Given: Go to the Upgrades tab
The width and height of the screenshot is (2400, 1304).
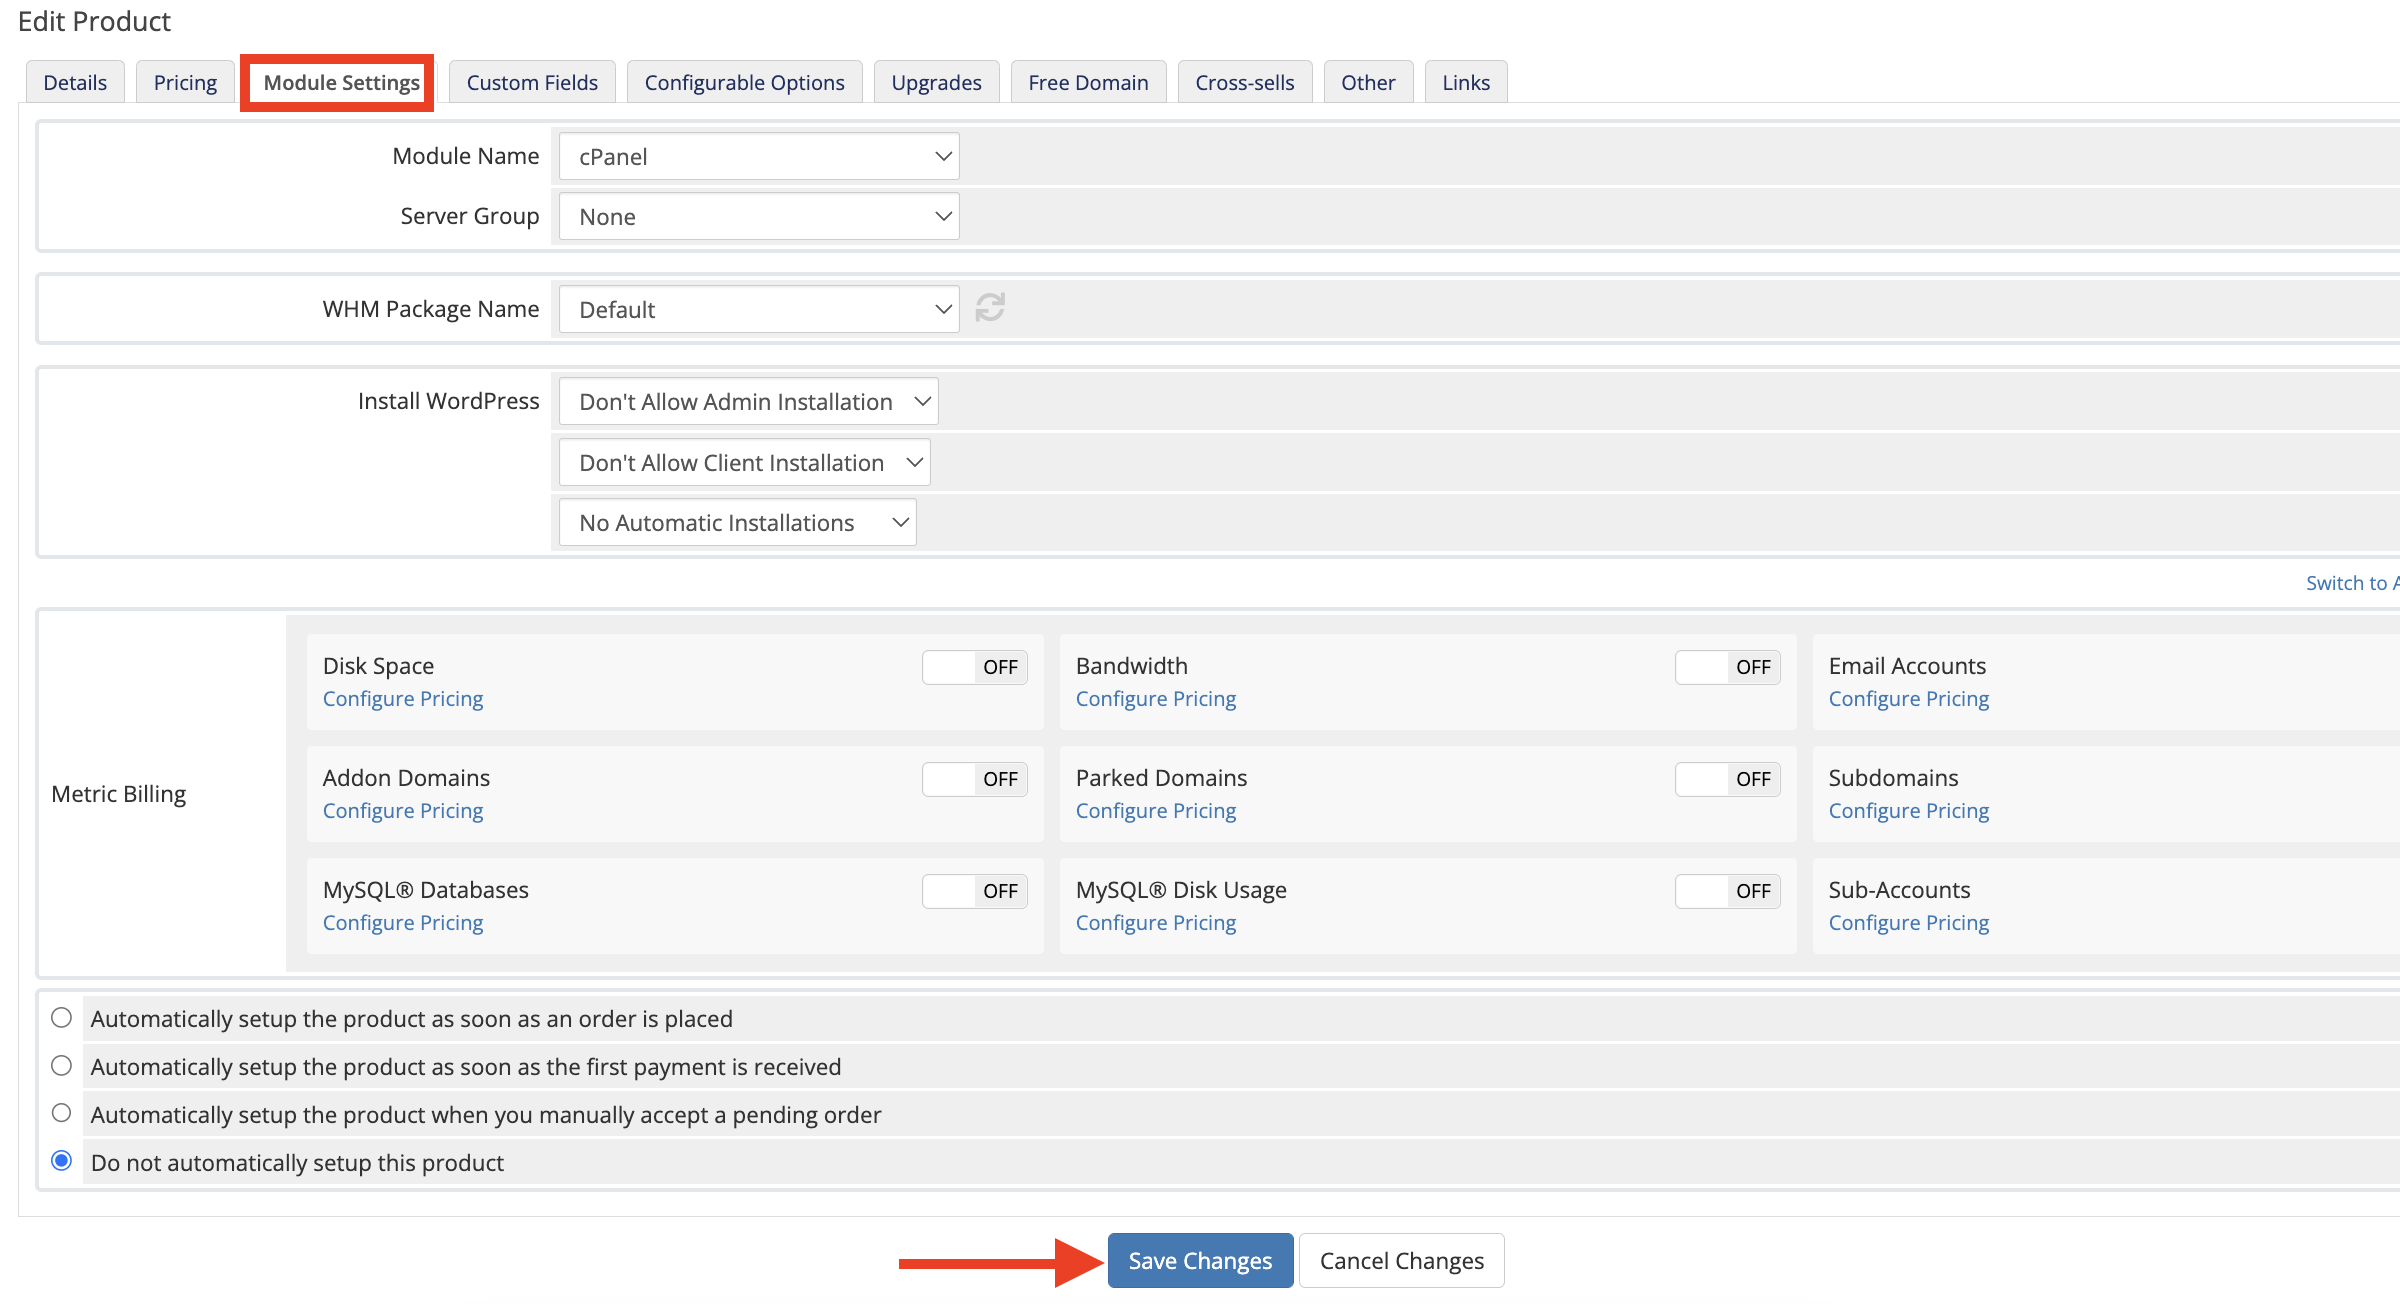Looking at the screenshot, I should [x=936, y=82].
